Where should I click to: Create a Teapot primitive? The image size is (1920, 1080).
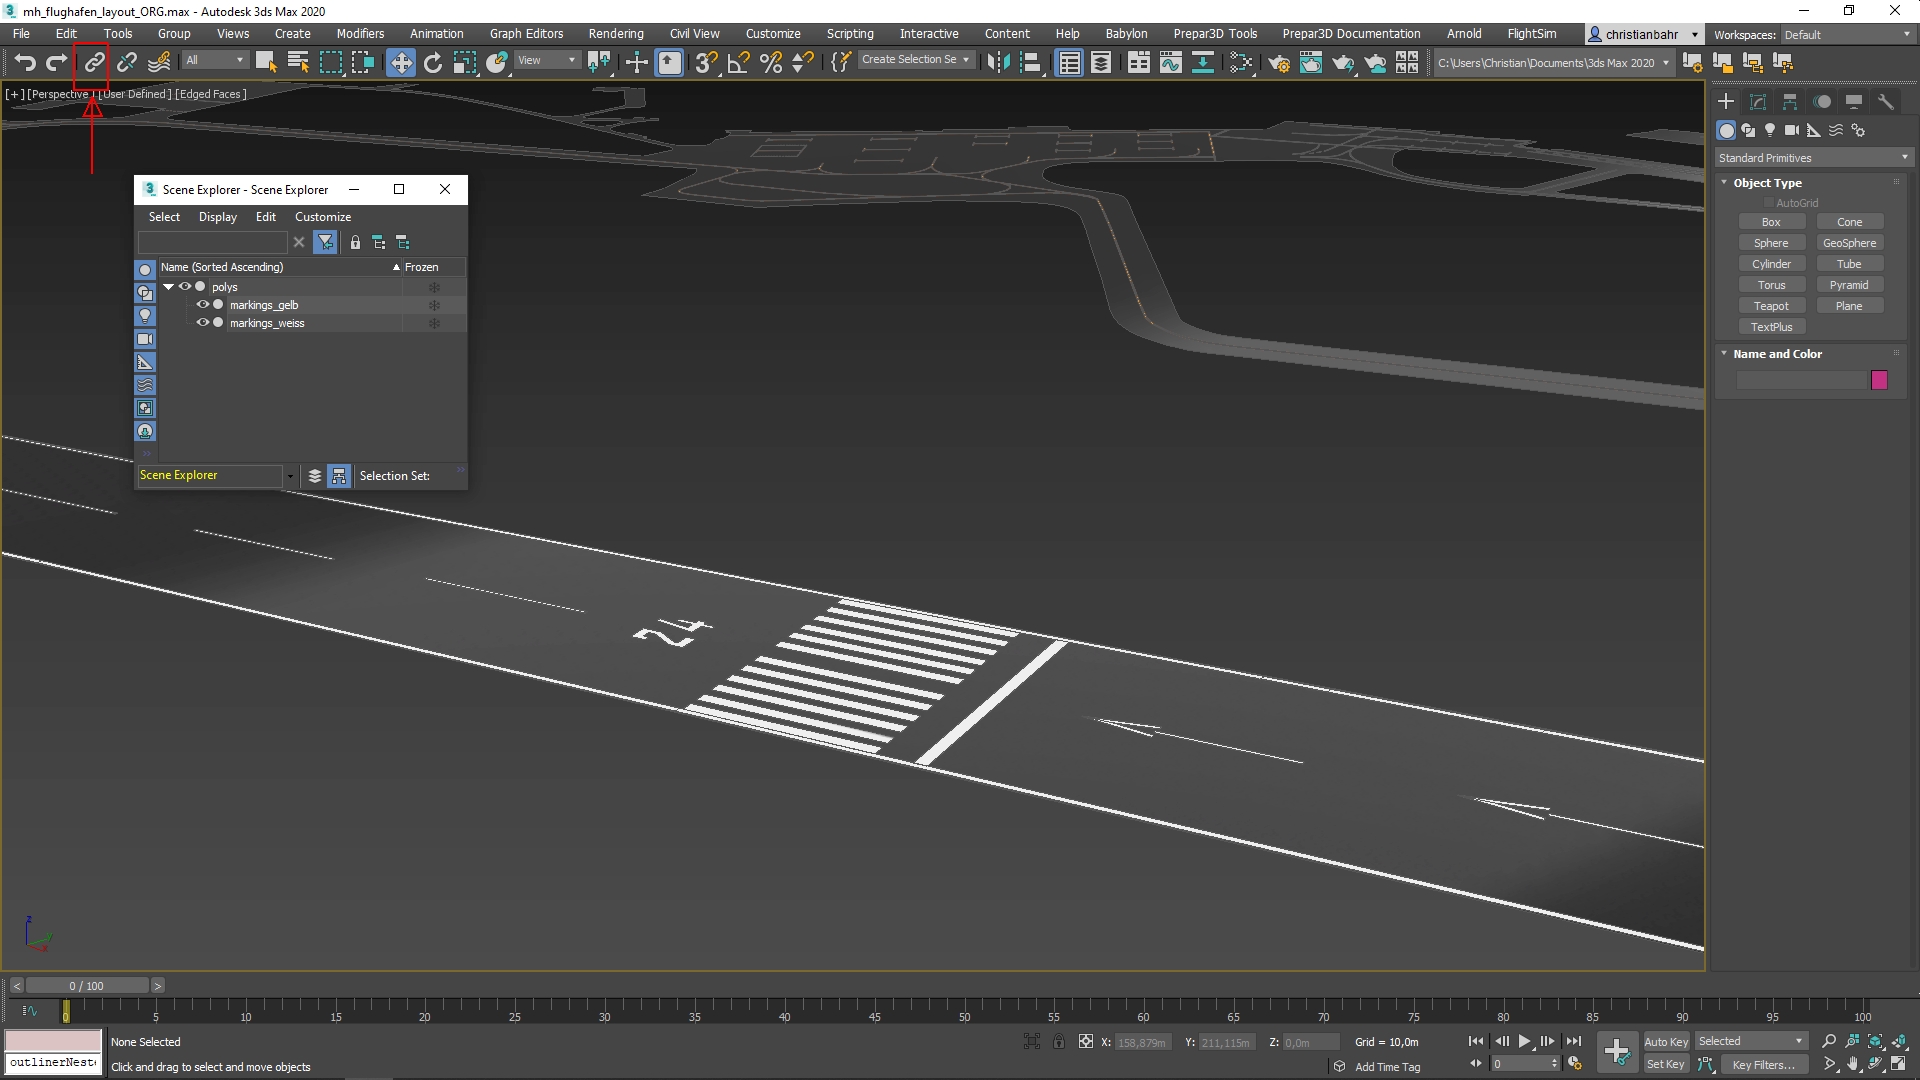pos(1771,305)
